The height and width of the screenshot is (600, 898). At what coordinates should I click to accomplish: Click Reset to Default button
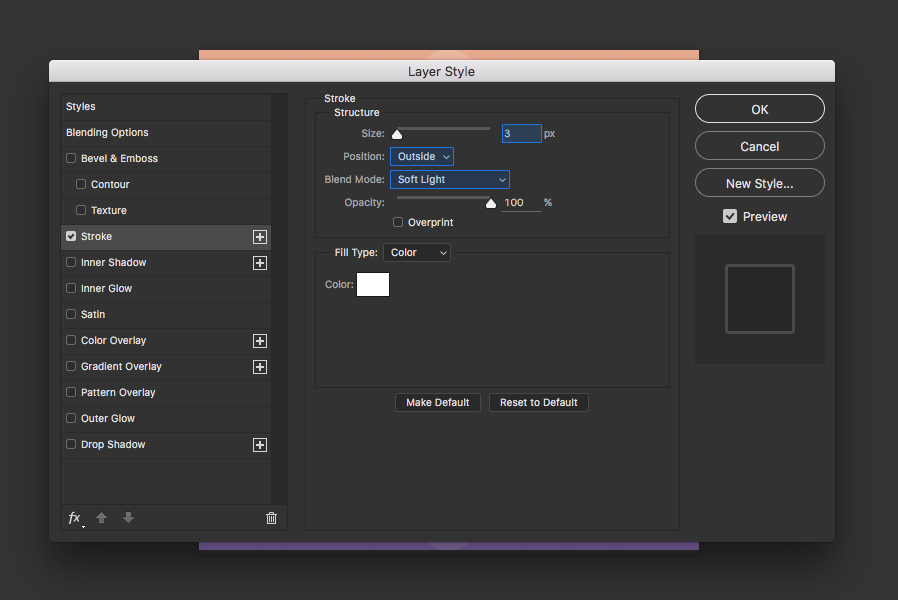(539, 402)
